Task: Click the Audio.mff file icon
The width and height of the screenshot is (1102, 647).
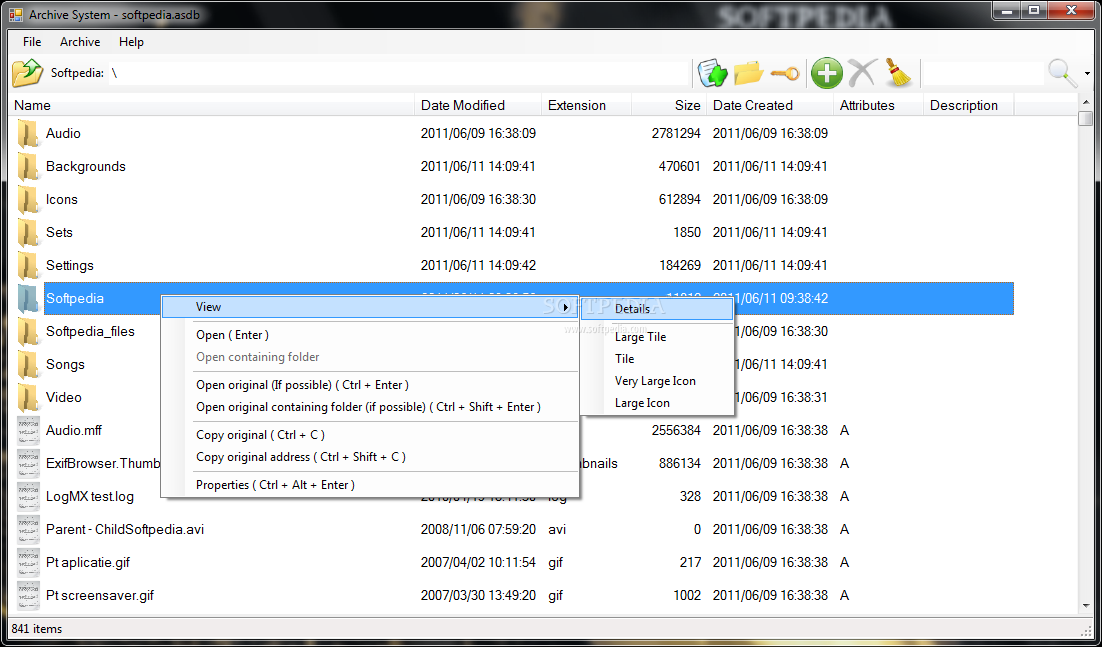Action: coord(28,431)
